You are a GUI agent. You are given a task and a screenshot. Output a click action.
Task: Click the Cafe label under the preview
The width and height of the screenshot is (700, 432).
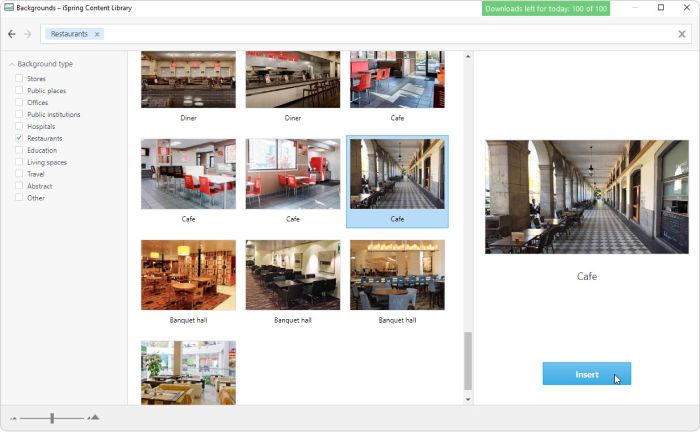[587, 276]
